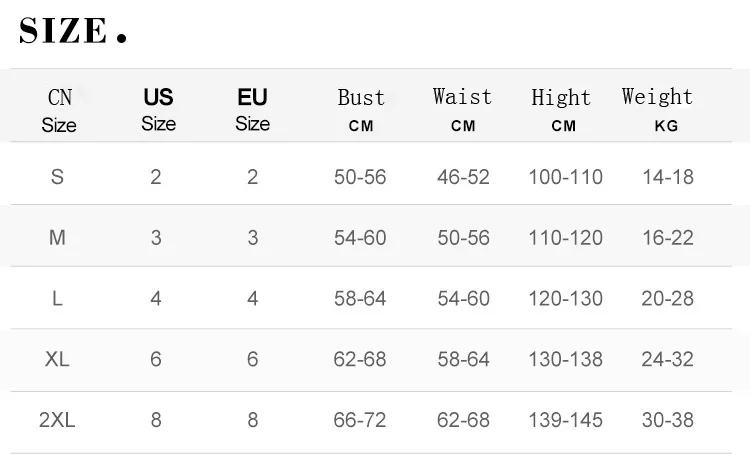Click the bust value 66-72

pyautogui.click(x=360, y=420)
